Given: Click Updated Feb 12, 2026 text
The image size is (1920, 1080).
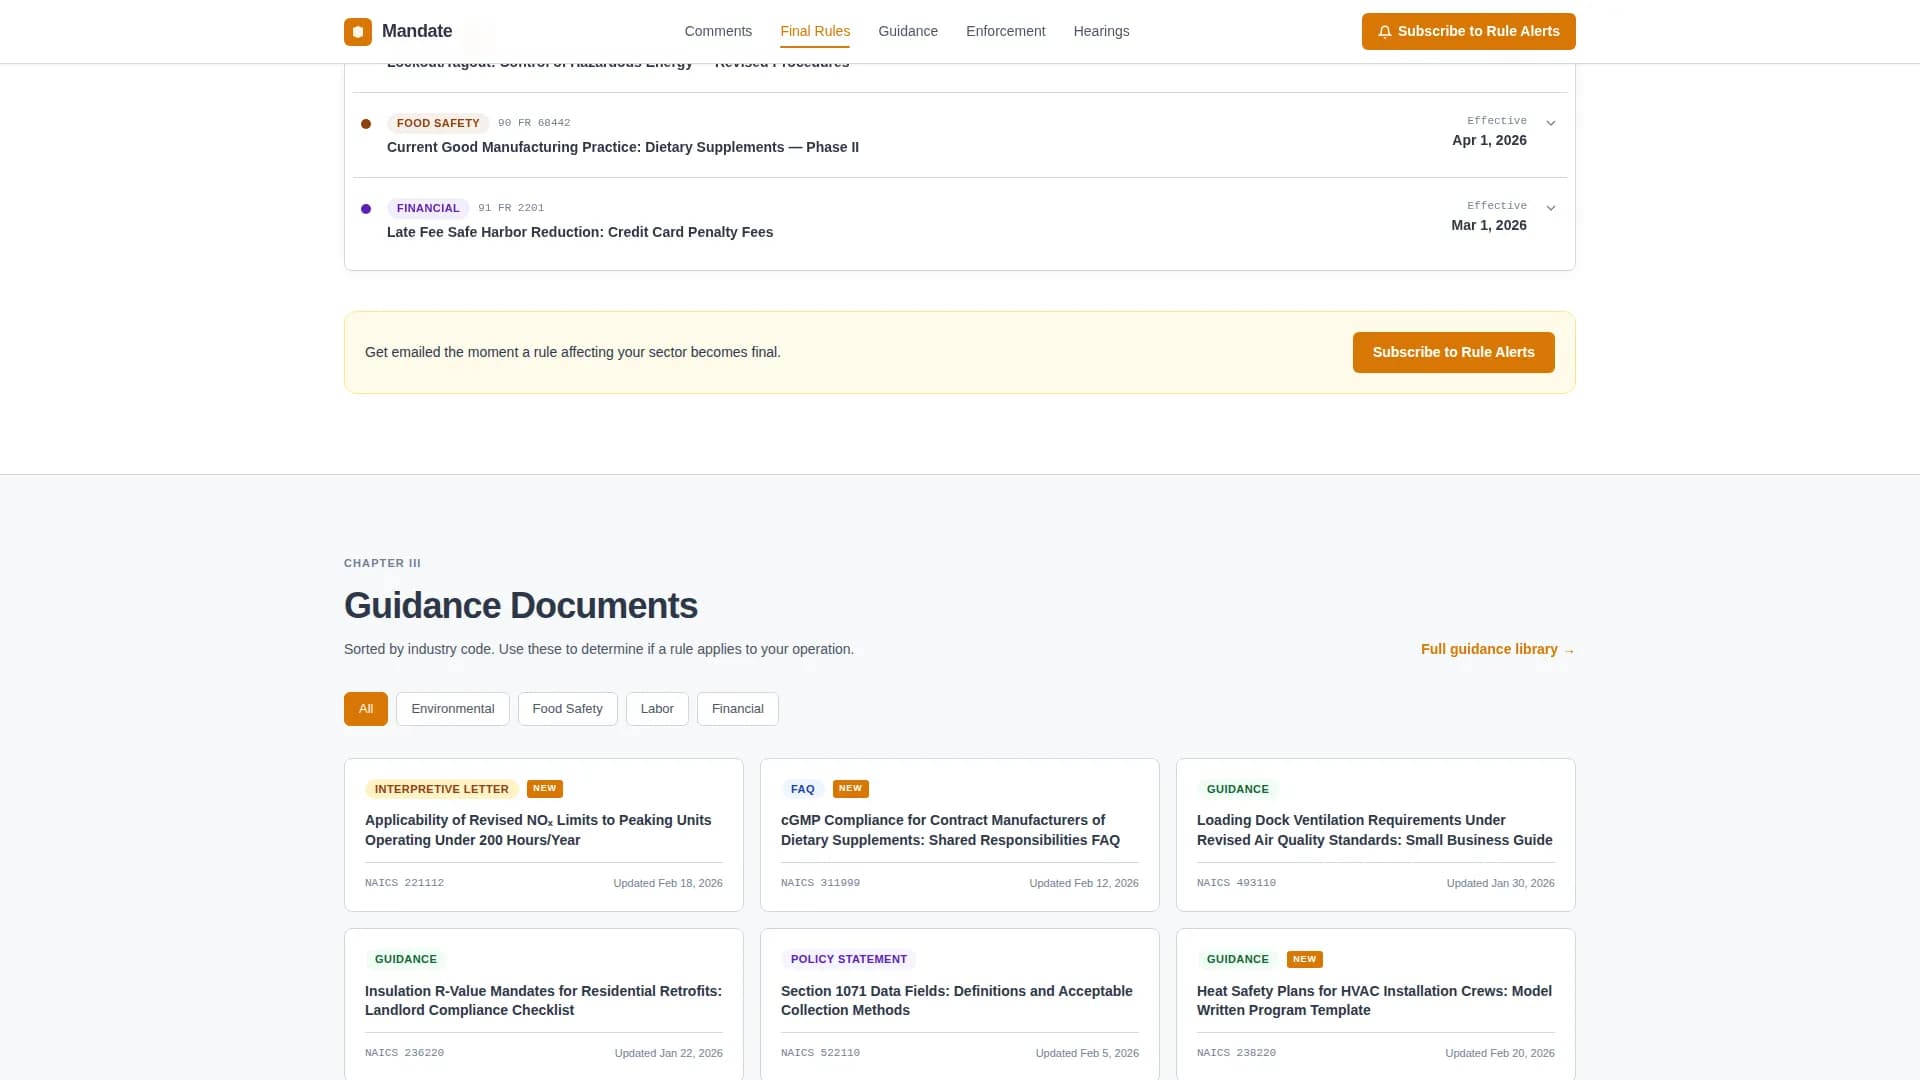Looking at the screenshot, I should point(1084,883).
